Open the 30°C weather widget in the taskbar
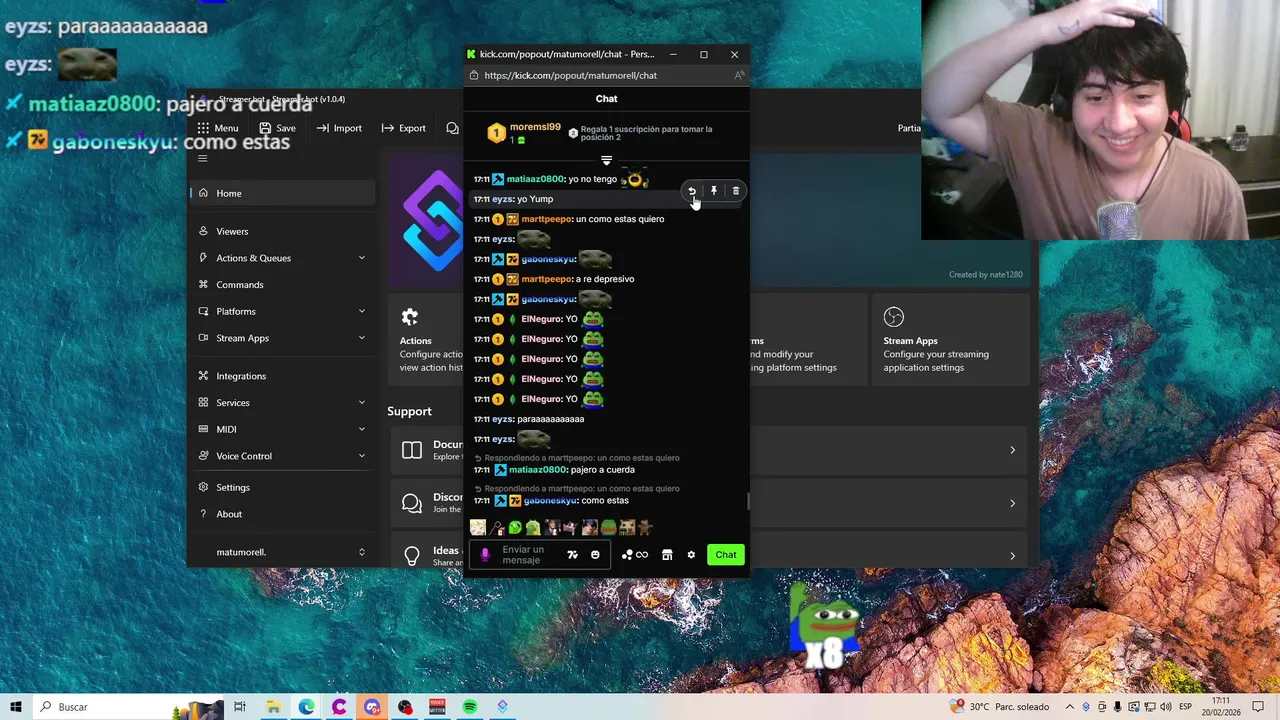 pos(999,707)
